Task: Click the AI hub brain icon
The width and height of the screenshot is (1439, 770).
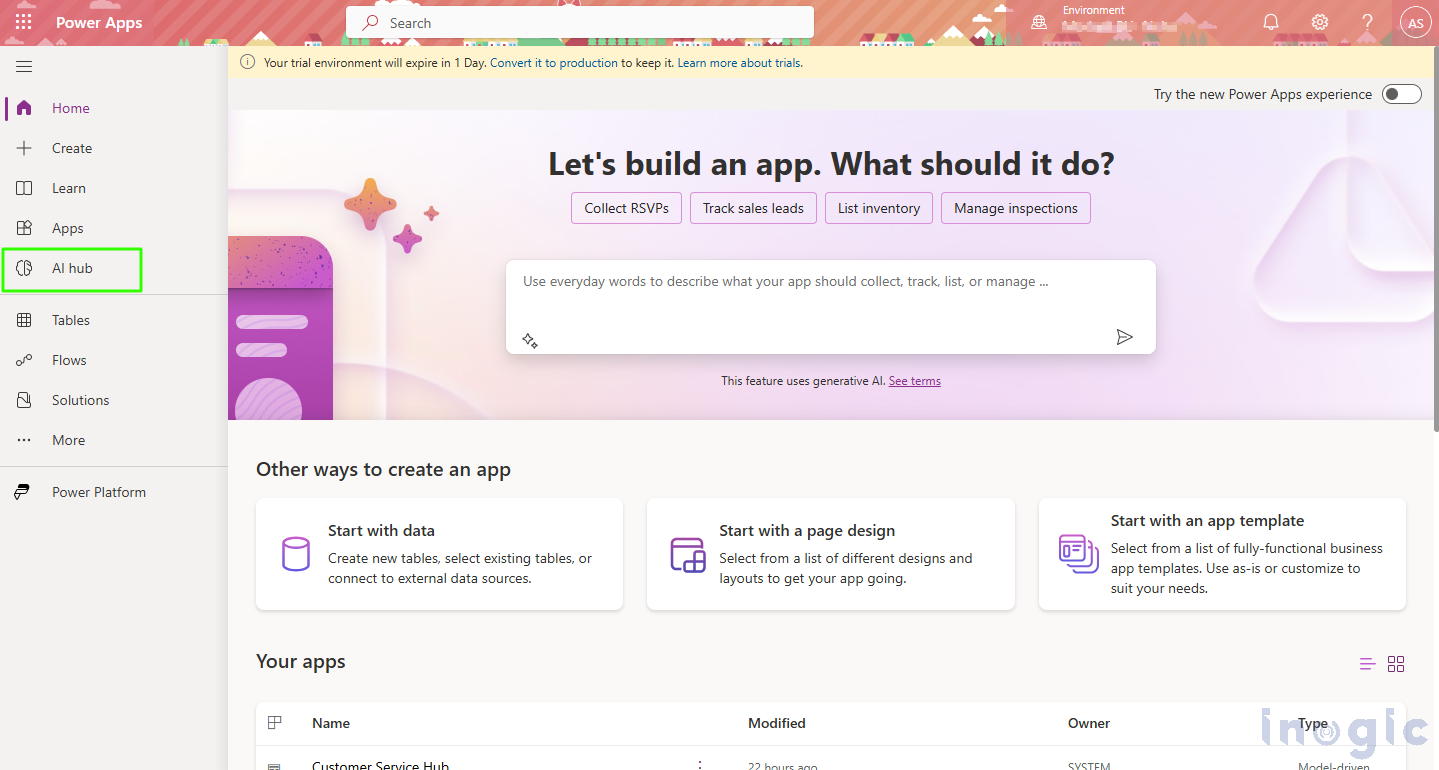Action: tap(24, 268)
